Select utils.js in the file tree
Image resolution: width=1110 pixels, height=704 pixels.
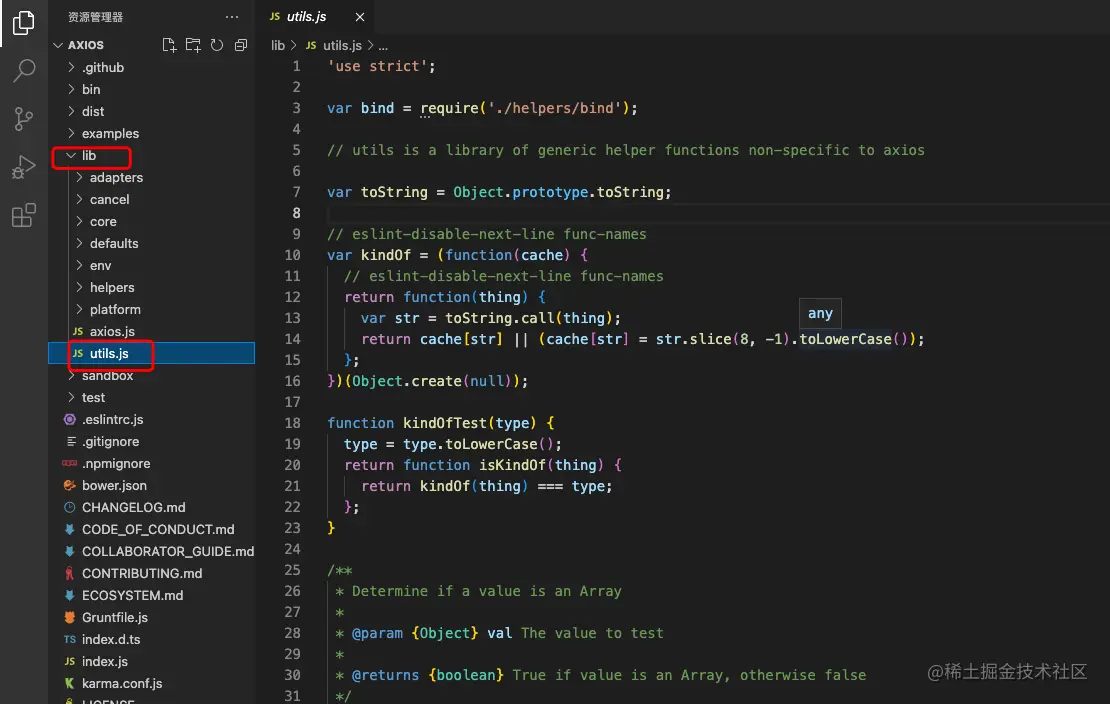pyautogui.click(x=151, y=353)
